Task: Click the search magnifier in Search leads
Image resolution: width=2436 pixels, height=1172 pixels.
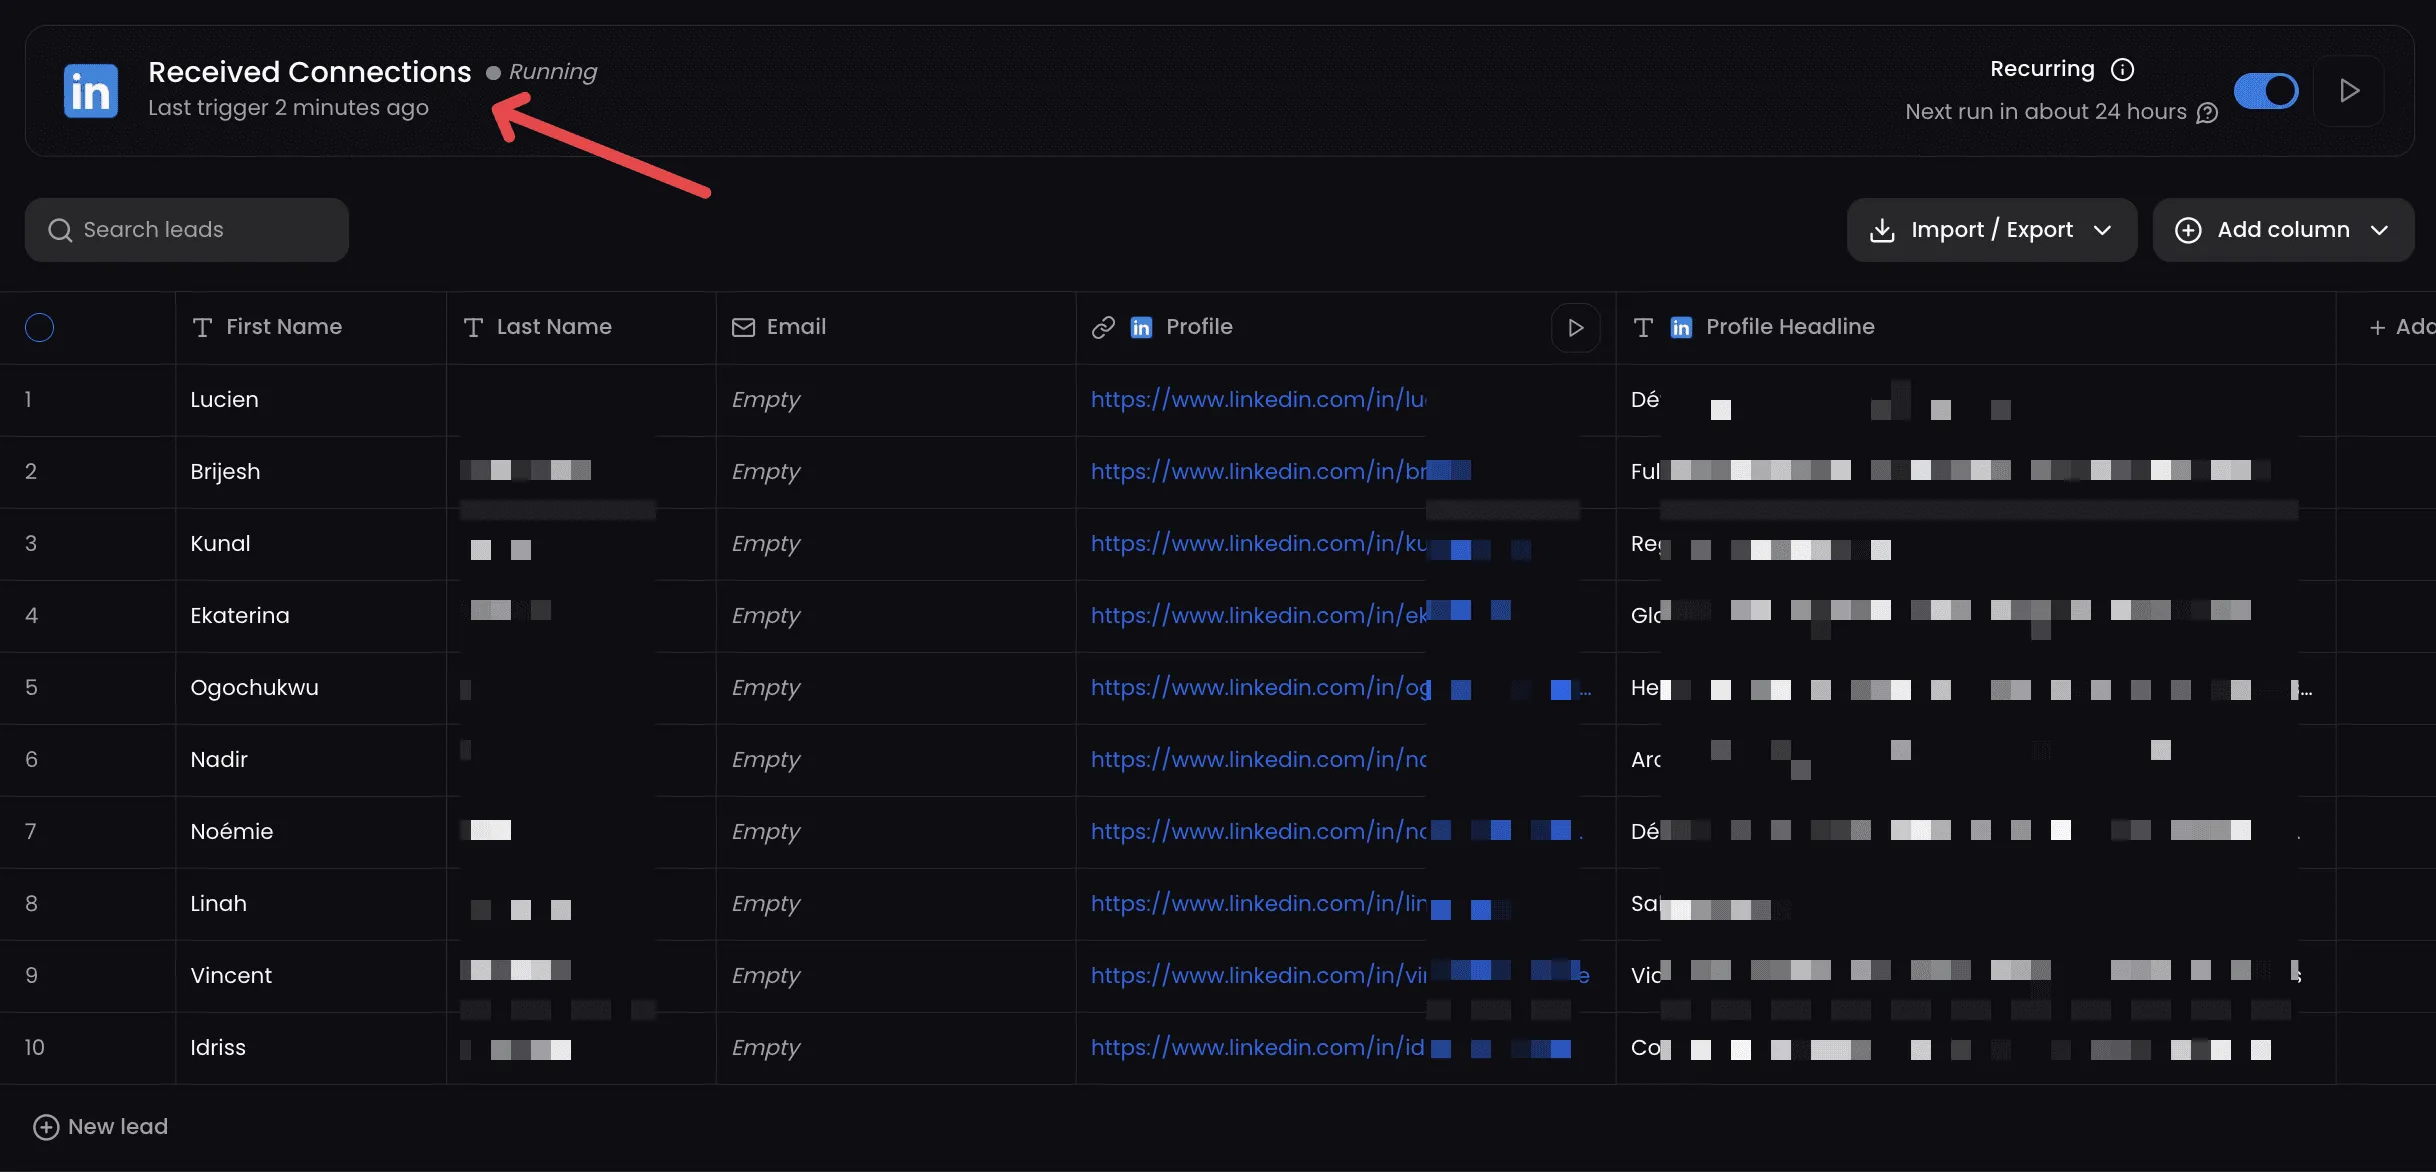Action: point(60,229)
